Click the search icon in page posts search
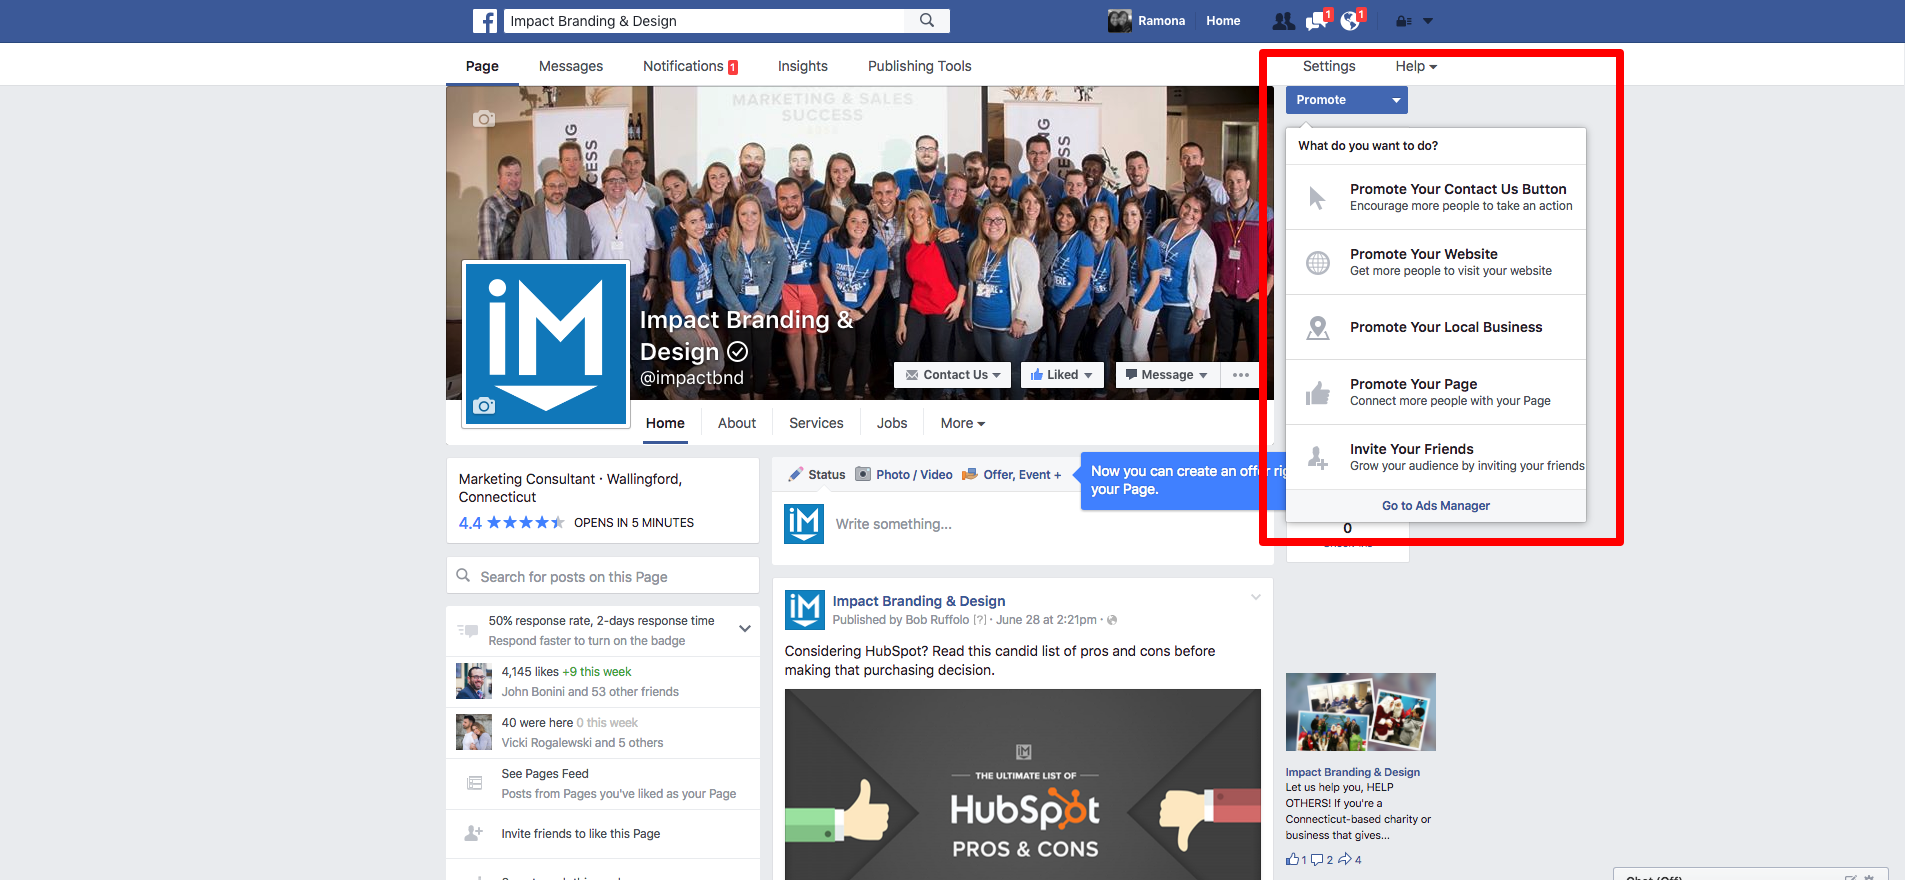This screenshot has width=1905, height=880. tap(463, 576)
